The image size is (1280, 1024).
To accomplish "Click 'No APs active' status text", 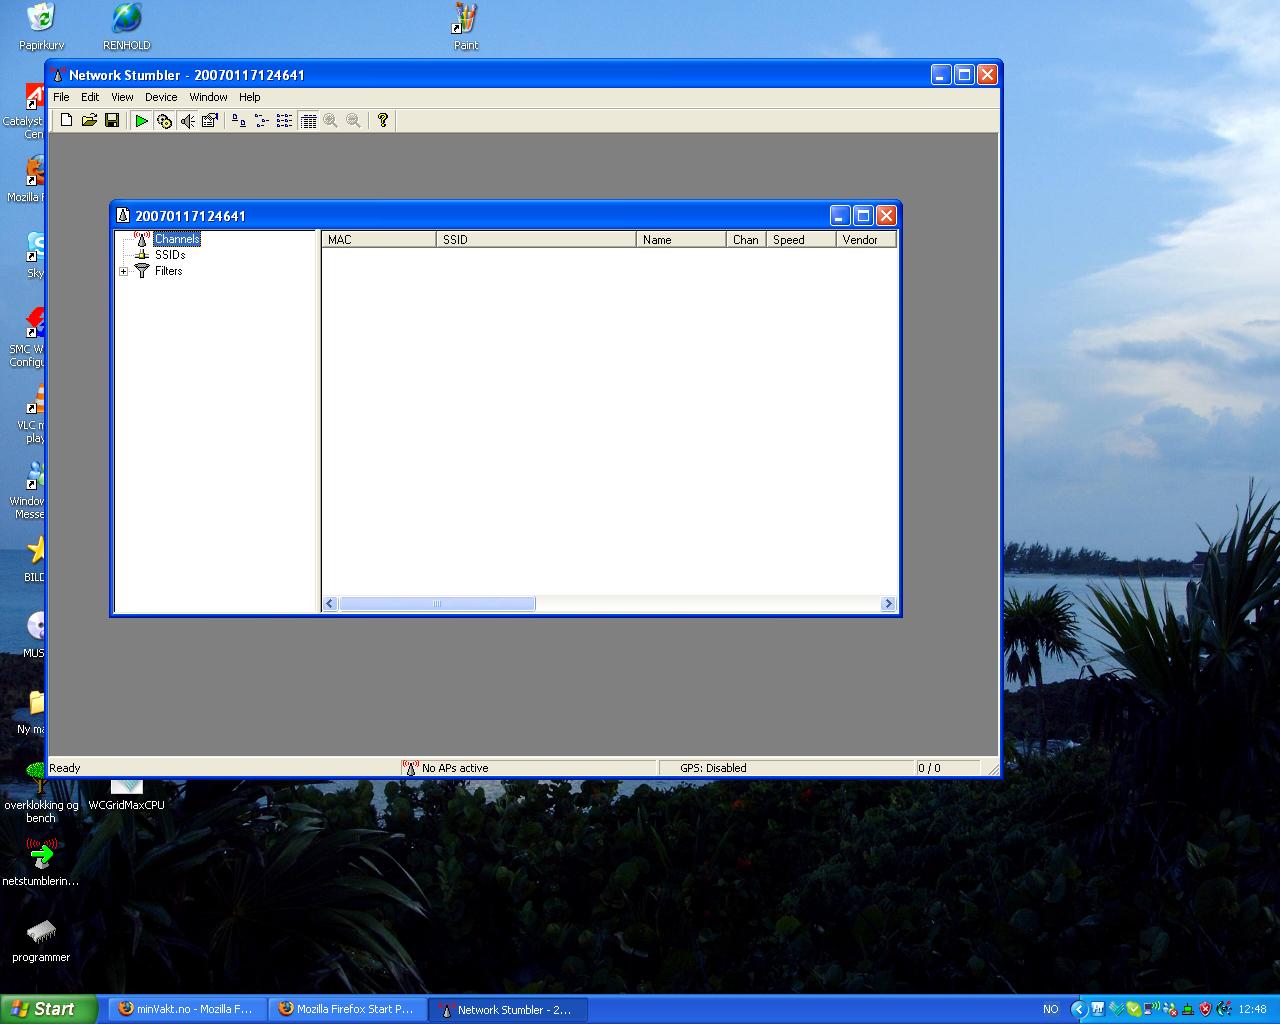I will click(455, 768).
